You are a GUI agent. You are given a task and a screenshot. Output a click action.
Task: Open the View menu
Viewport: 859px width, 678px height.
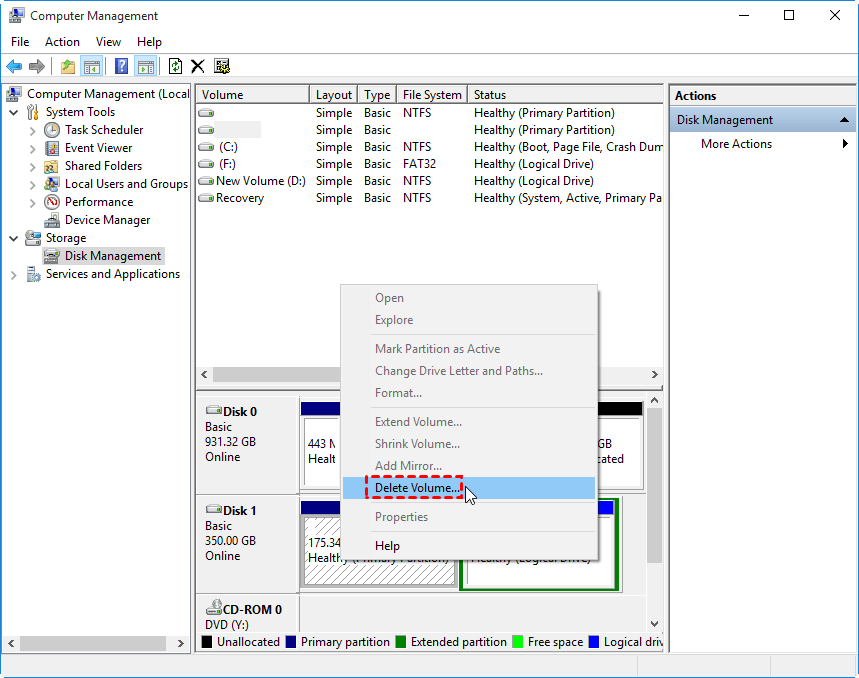coord(108,42)
